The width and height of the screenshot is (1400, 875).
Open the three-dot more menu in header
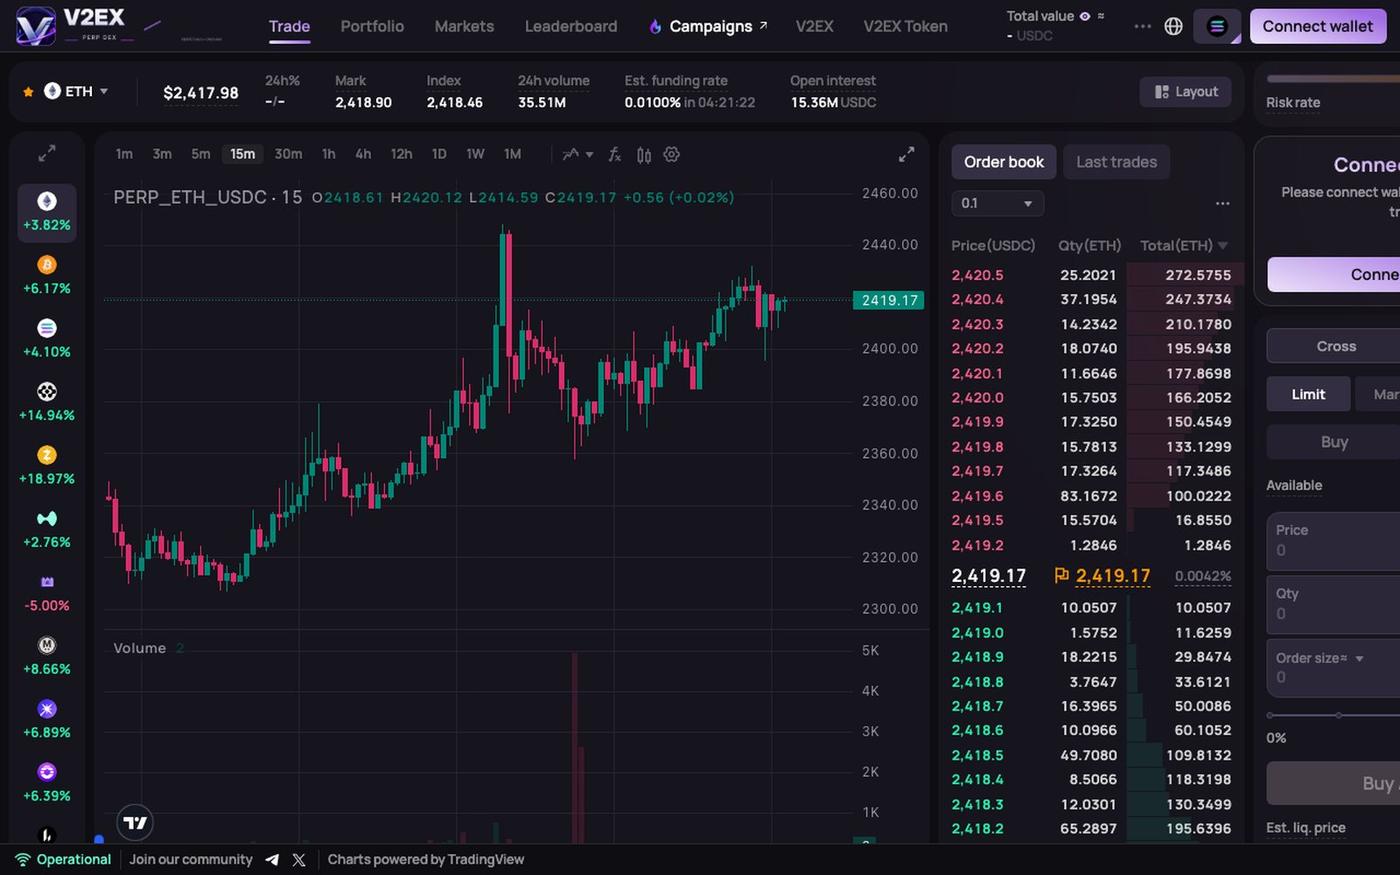pyautogui.click(x=1142, y=26)
